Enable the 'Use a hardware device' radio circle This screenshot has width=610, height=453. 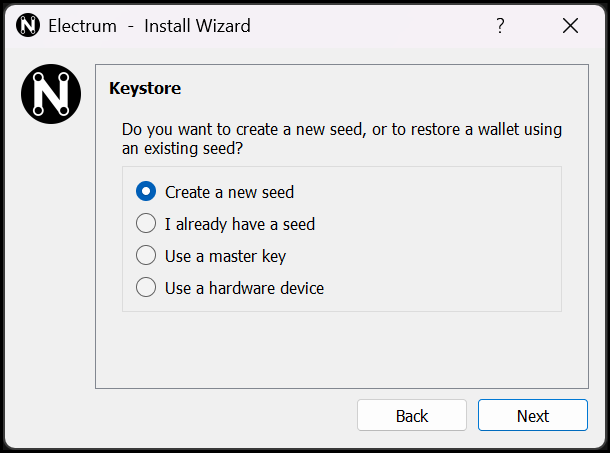coord(146,287)
